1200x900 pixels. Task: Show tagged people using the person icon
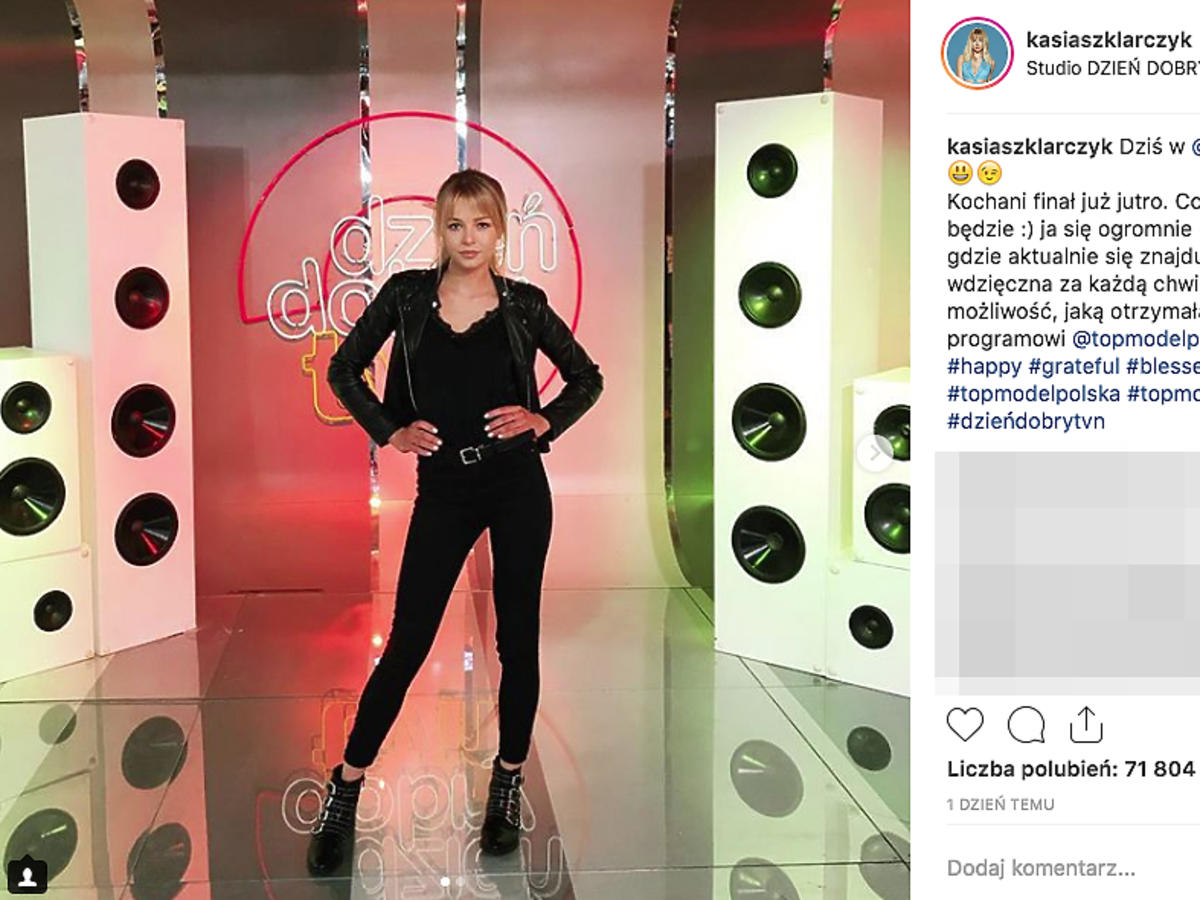(x=32, y=875)
